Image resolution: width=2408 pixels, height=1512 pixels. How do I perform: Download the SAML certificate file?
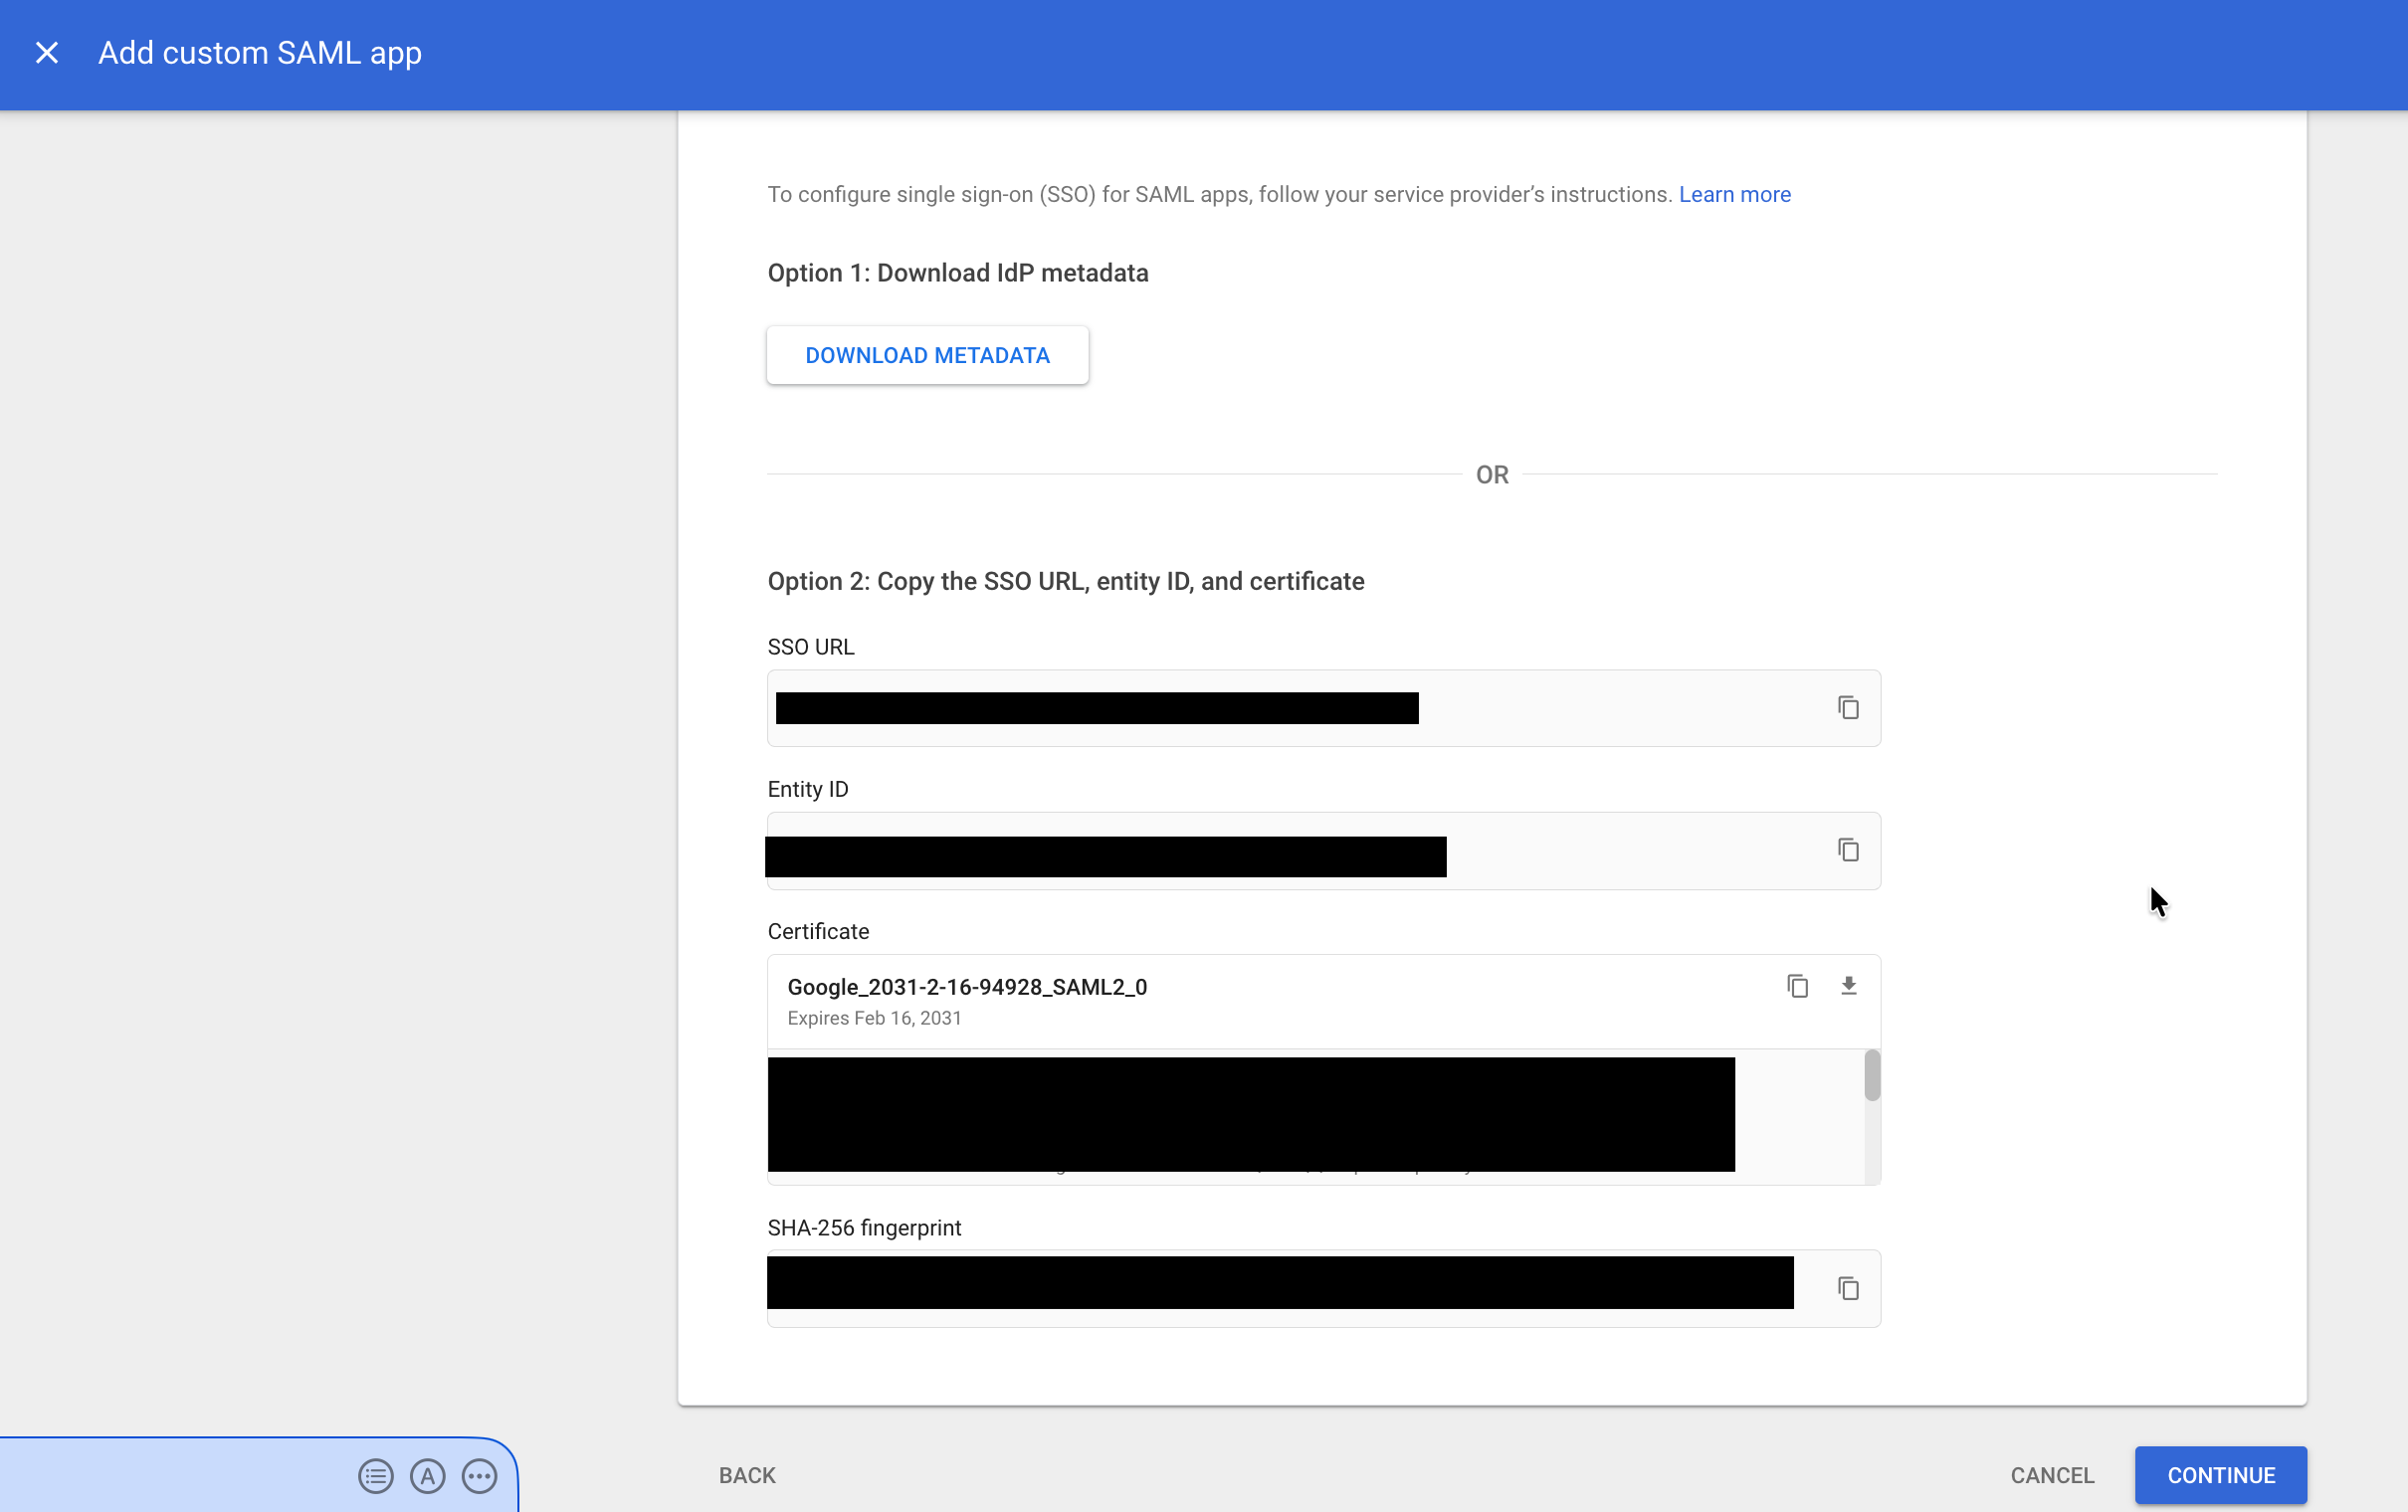[x=1848, y=985]
